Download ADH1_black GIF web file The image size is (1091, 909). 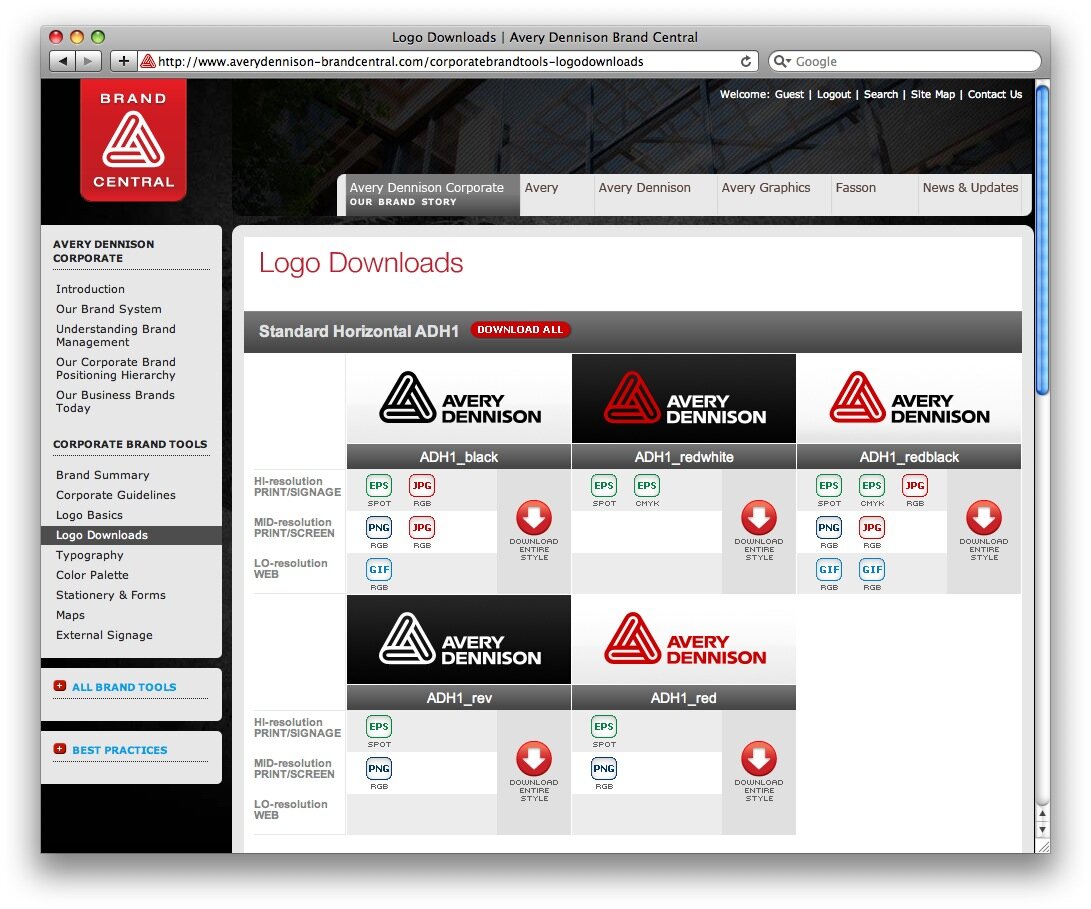(x=379, y=569)
